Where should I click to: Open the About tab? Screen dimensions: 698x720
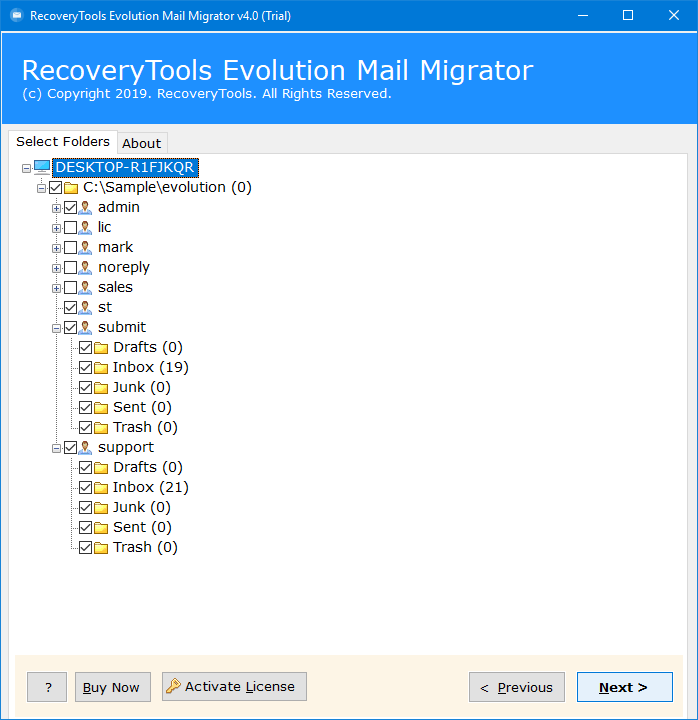pos(142,143)
